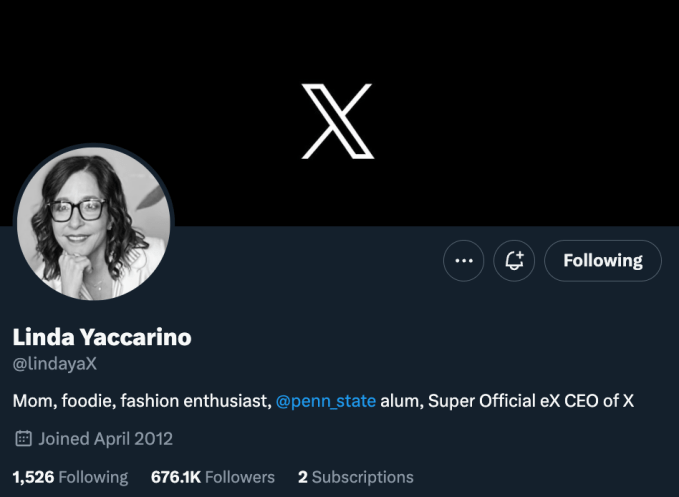Open the three-dot more options menu
Screen dimensions: 679x497
pos(463,261)
